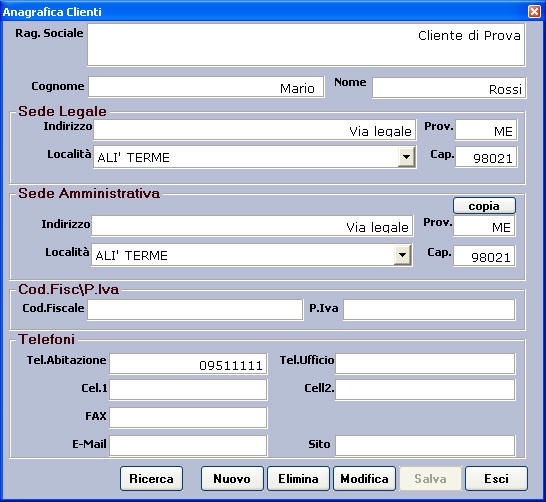Image resolution: width=546 pixels, height=502 pixels.
Task: Open the Sede Legale Località dropdown arrow
Action: coord(406,157)
